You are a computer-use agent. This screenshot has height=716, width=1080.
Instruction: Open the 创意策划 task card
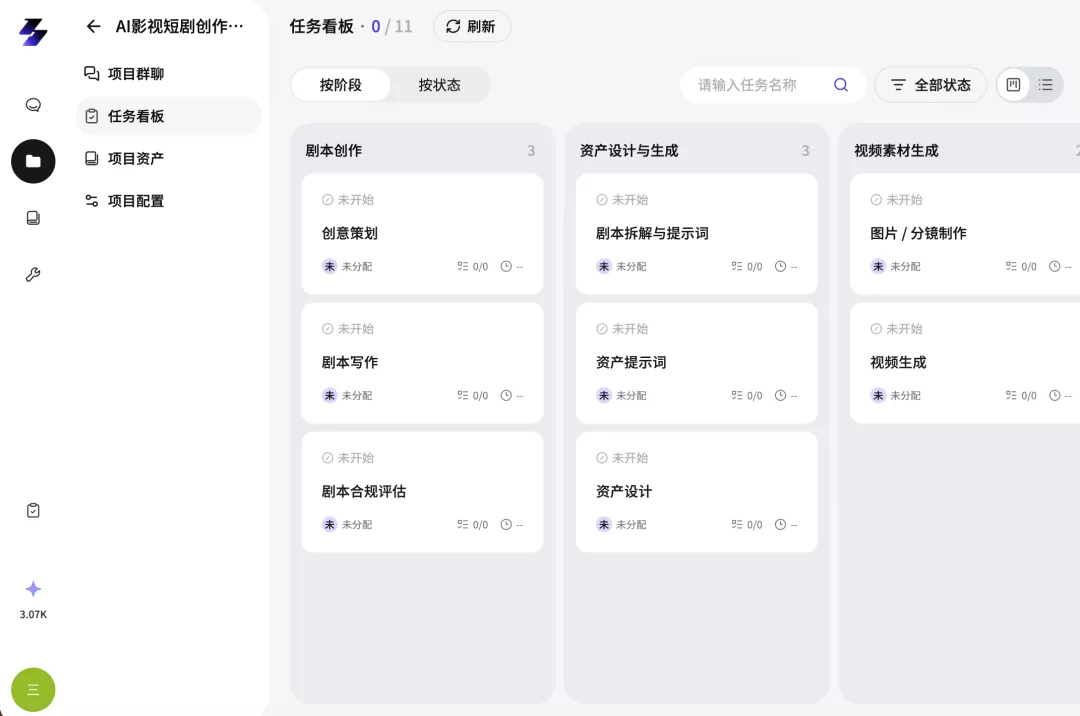click(422, 234)
